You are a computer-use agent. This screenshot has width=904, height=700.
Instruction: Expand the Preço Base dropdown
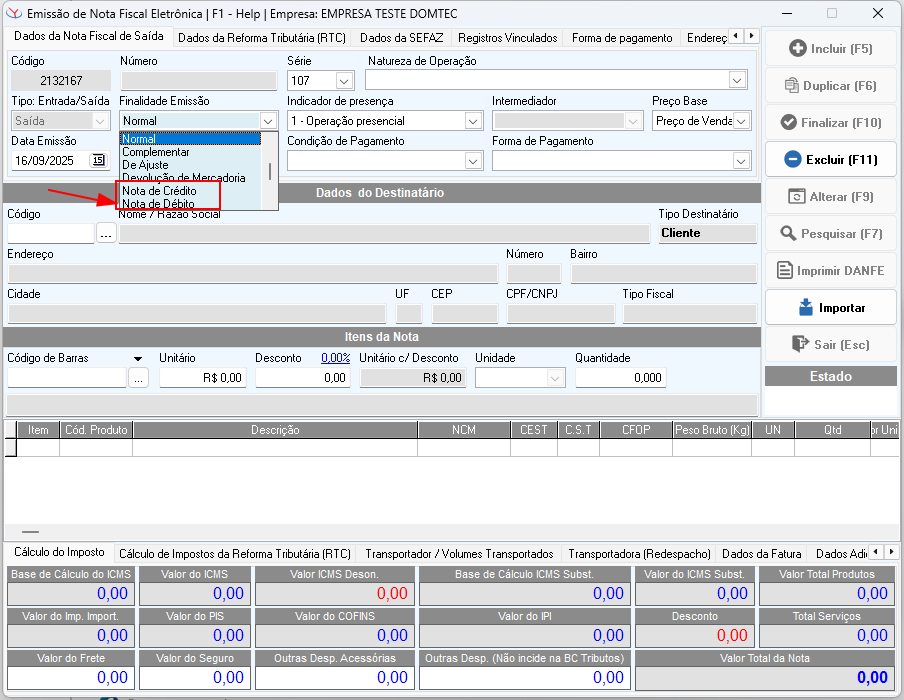(x=742, y=121)
